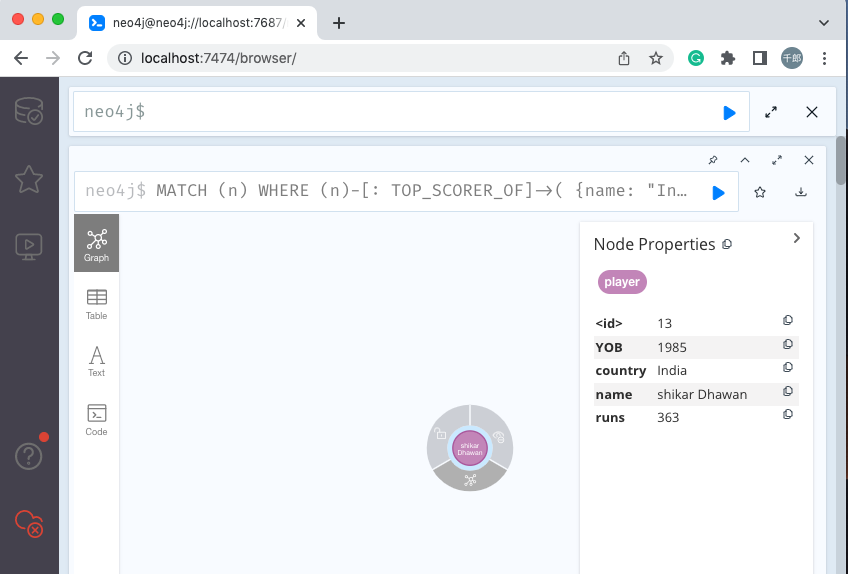The image size is (848, 574).
Task: Bookmark this tab with star
Action: [655, 58]
